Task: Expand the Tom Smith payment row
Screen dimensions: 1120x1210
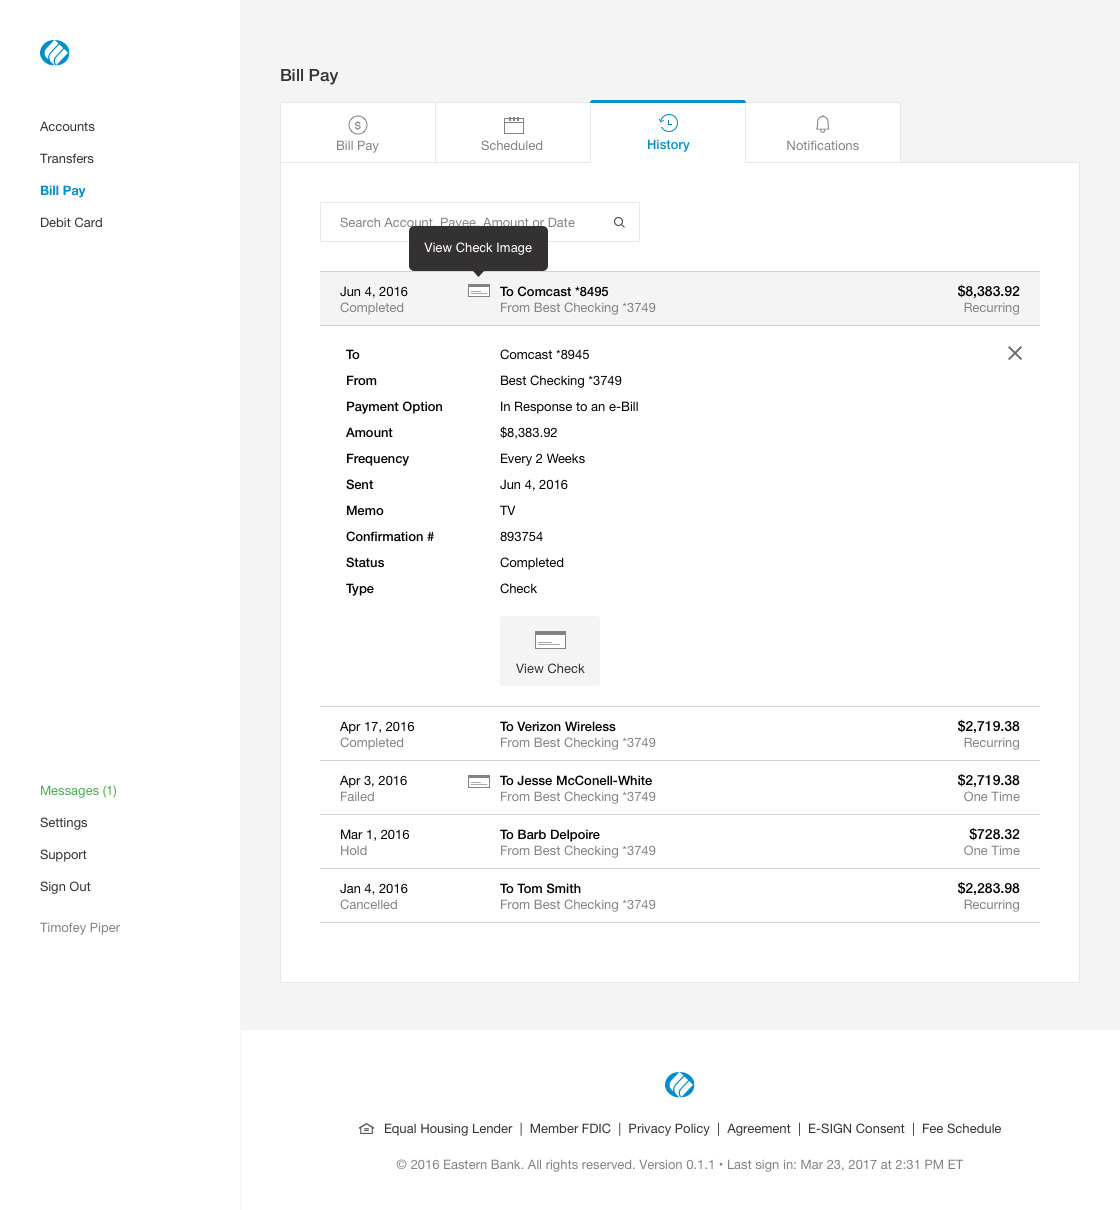Action: 680,896
